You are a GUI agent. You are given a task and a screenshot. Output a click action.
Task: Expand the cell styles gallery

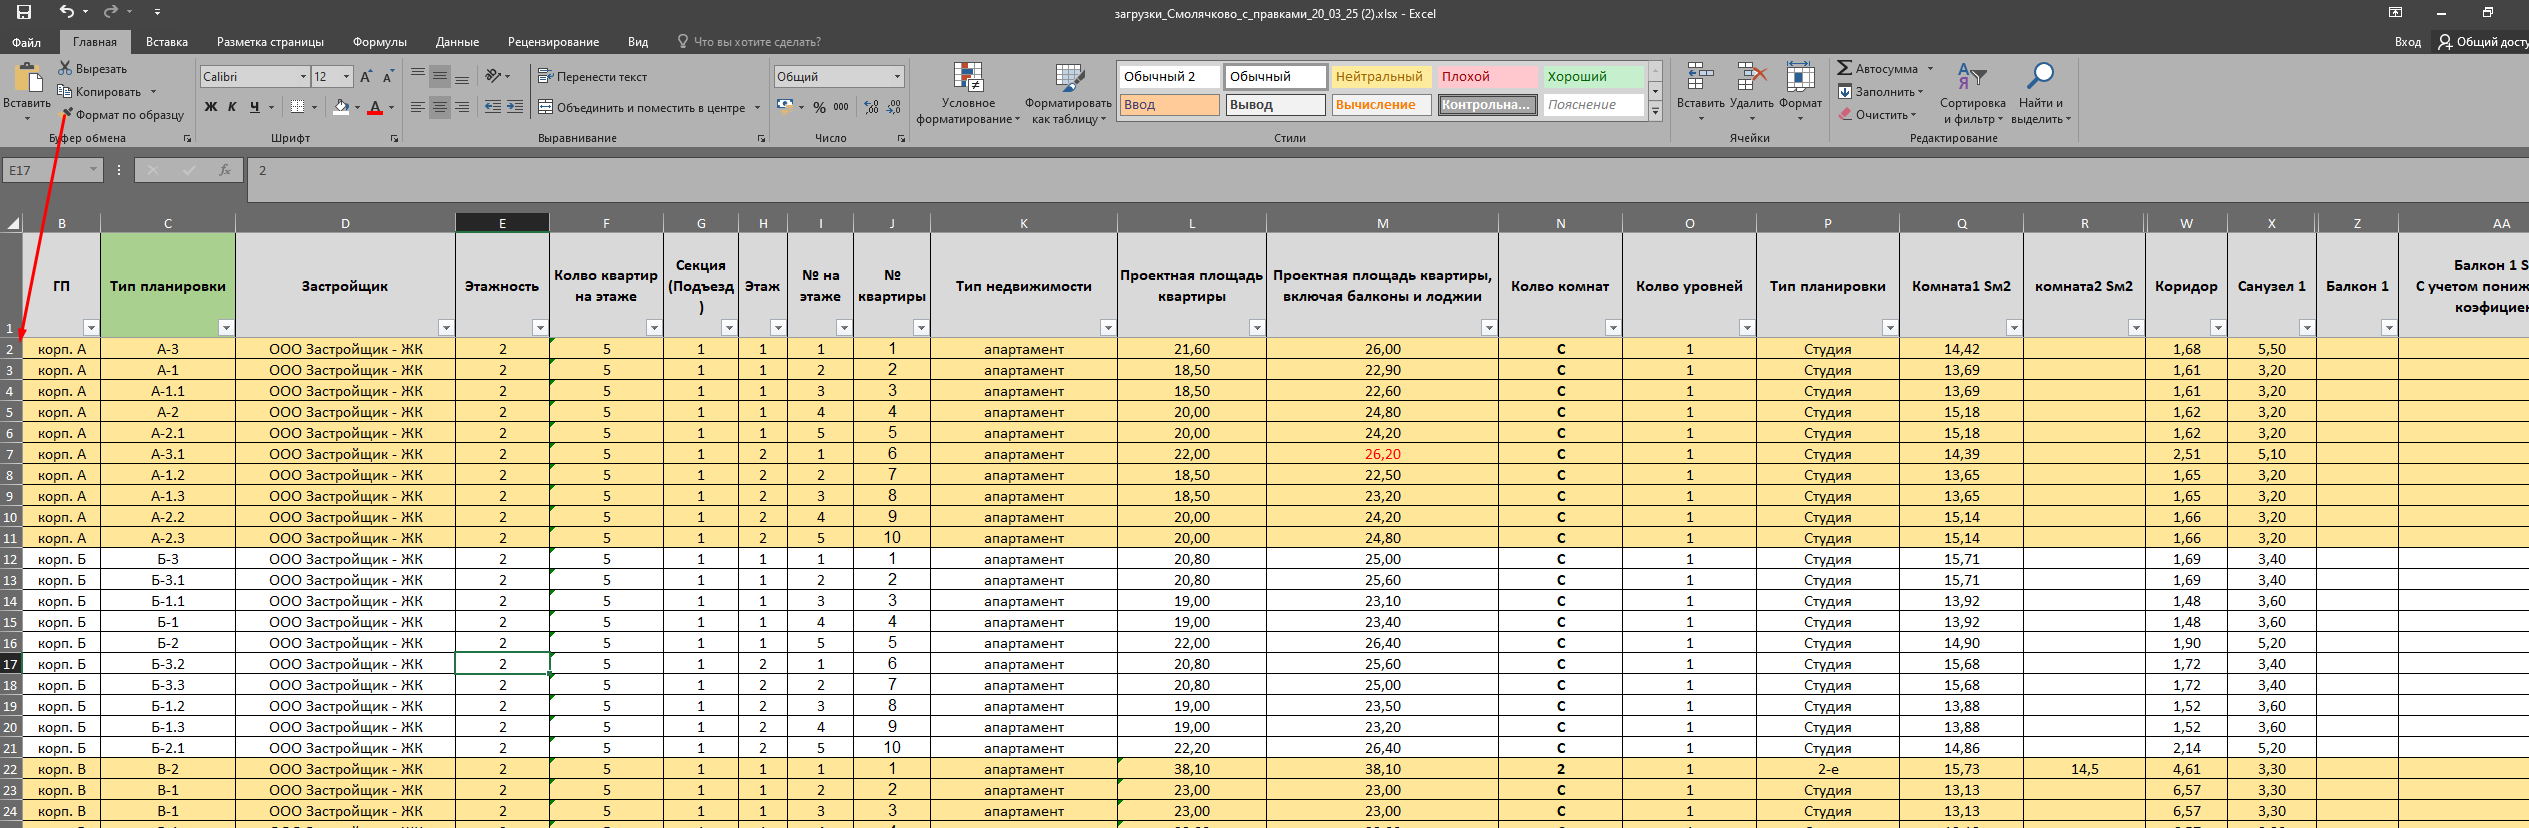pyautogui.click(x=1655, y=112)
